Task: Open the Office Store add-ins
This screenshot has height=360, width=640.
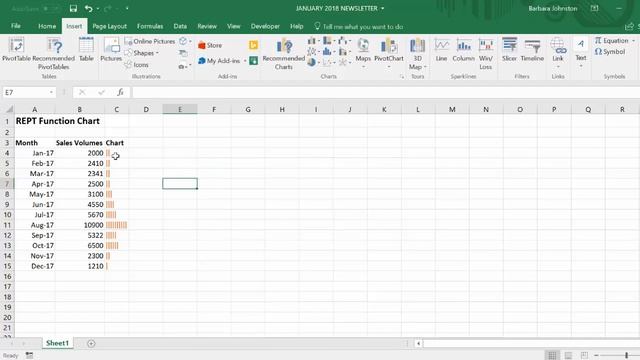Action: (x=210, y=45)
